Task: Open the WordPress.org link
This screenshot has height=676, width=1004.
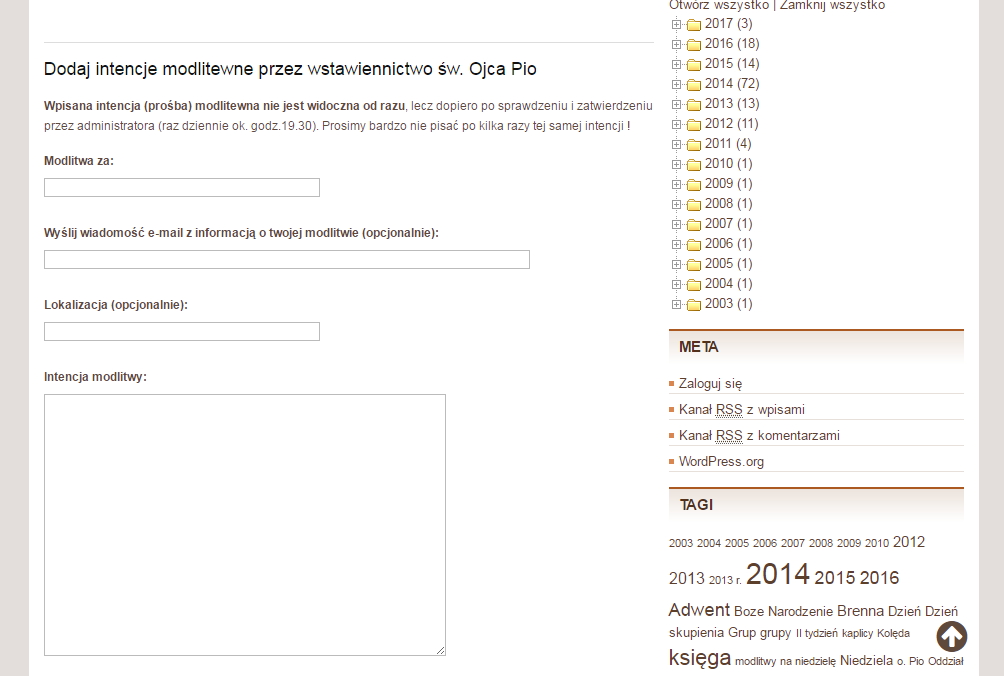Action: [x=721, y=461]
